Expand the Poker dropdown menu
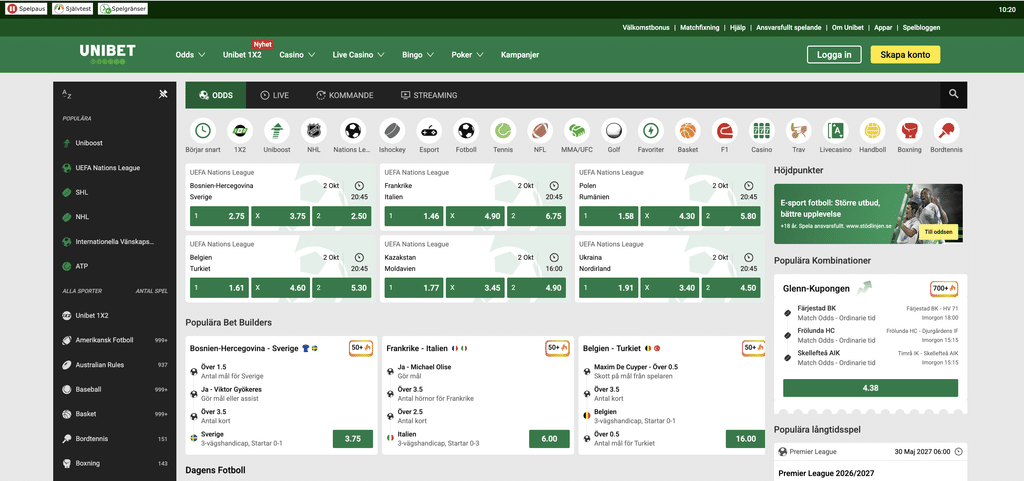 [x=468, y=55]
